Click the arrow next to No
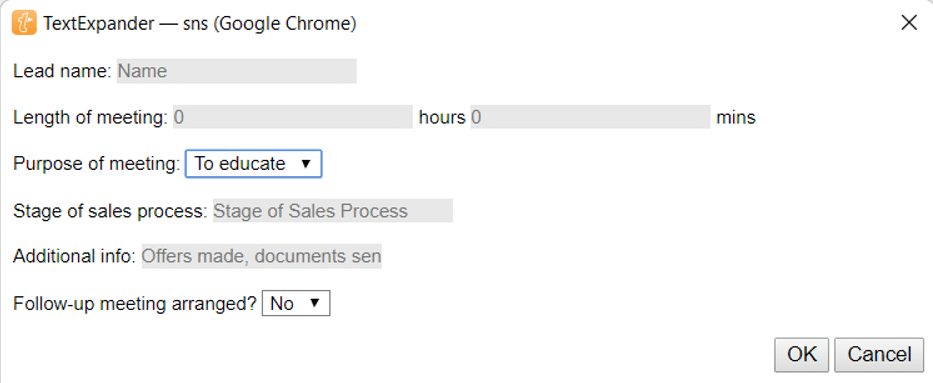The height and width of the screenshot is (383, 933). [x=315, y=303]
